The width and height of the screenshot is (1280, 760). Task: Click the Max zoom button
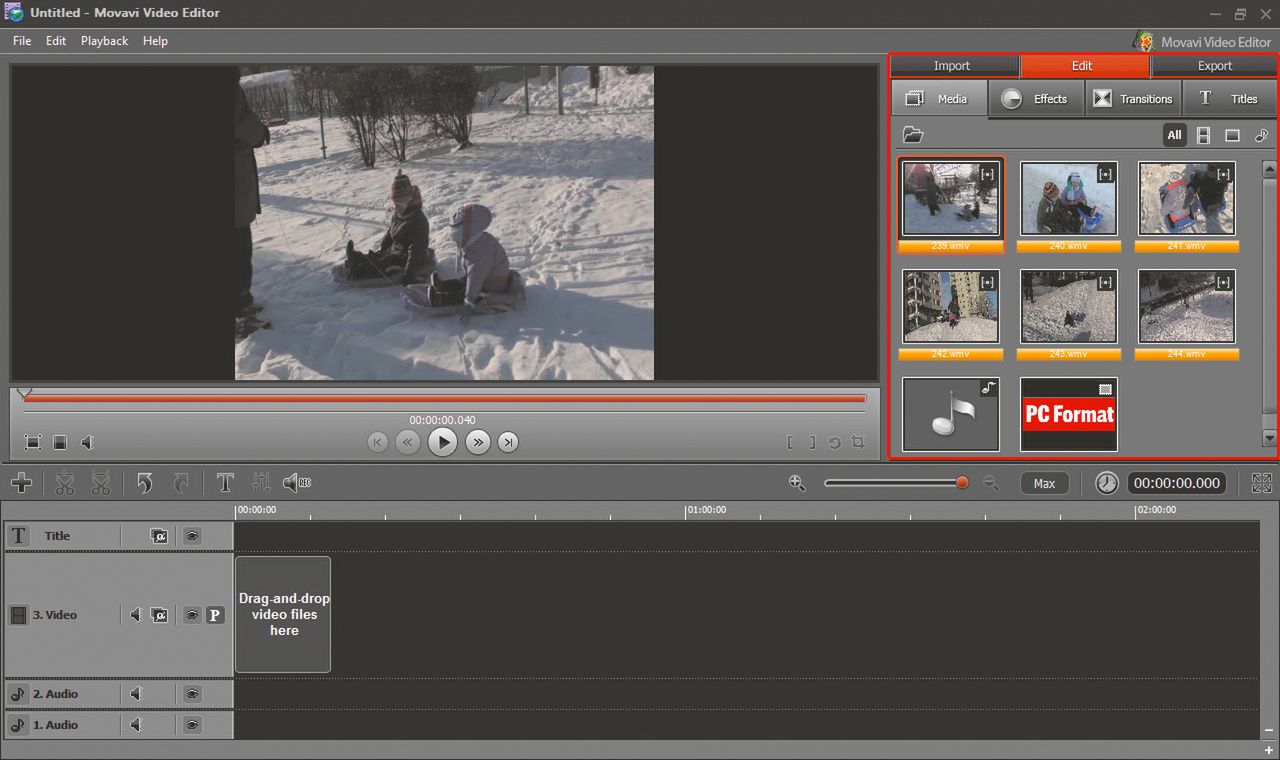(1044, 483)
